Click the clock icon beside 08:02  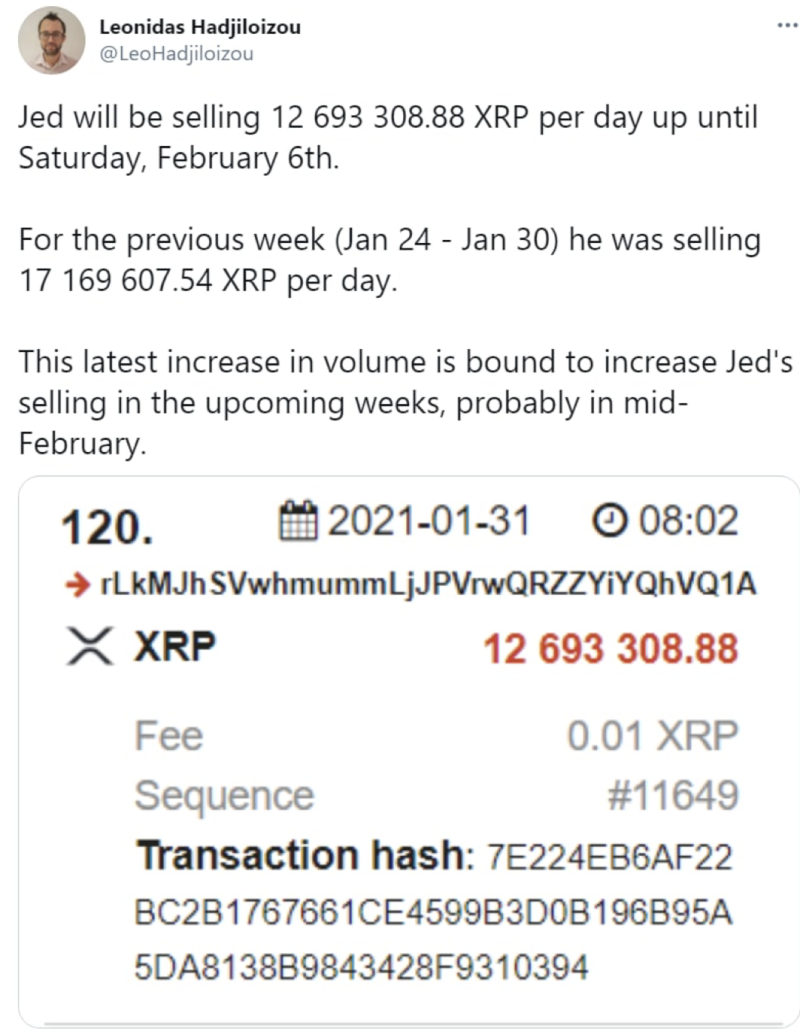(610, 520)
